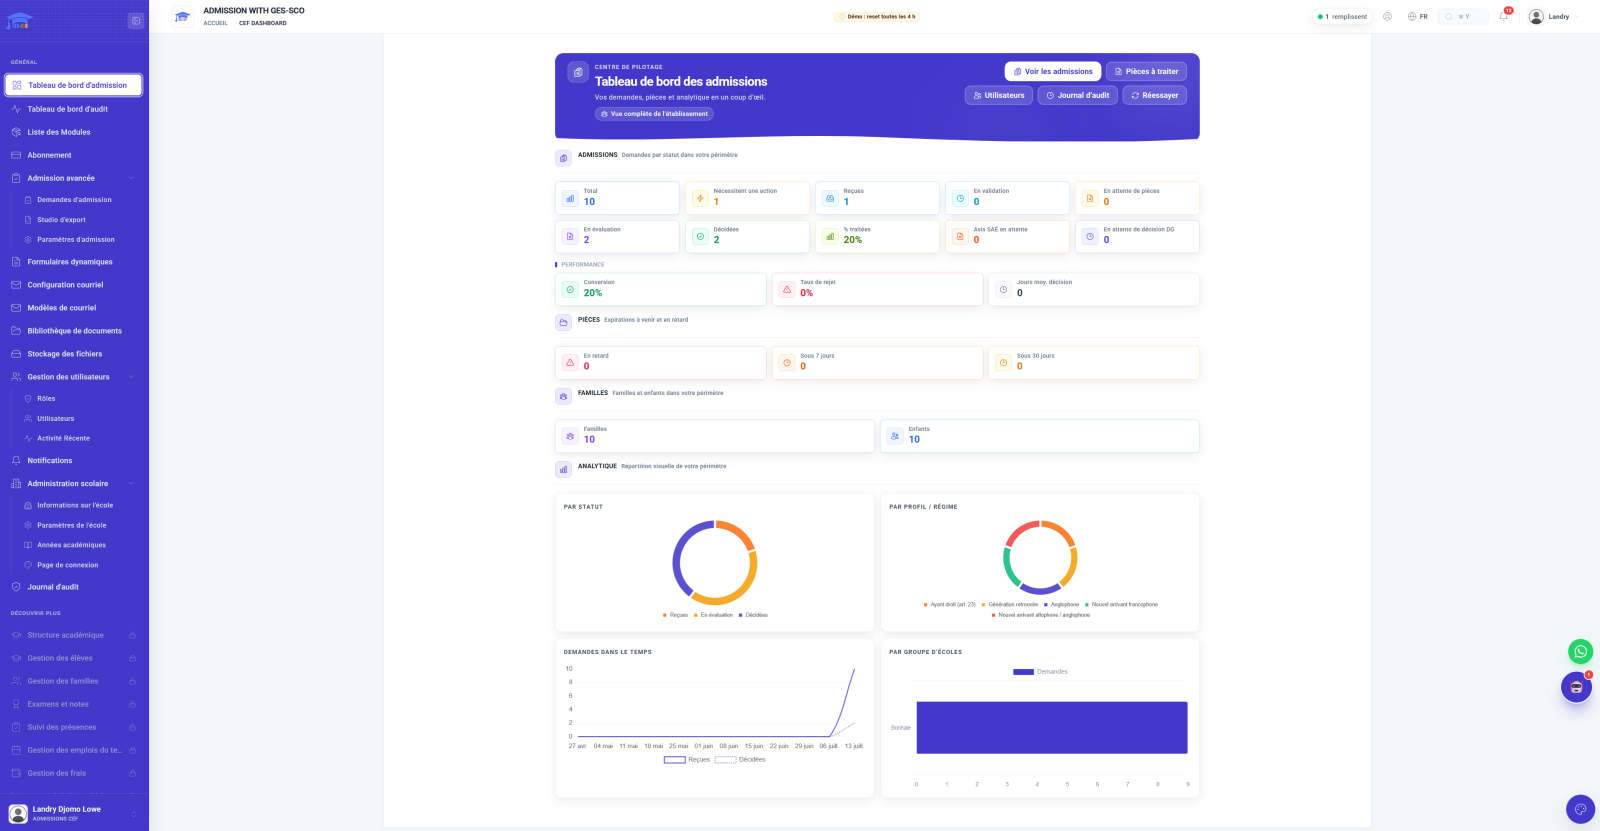
Task: Open Paramètres d'admission submenu item
Action: (74, 240)
